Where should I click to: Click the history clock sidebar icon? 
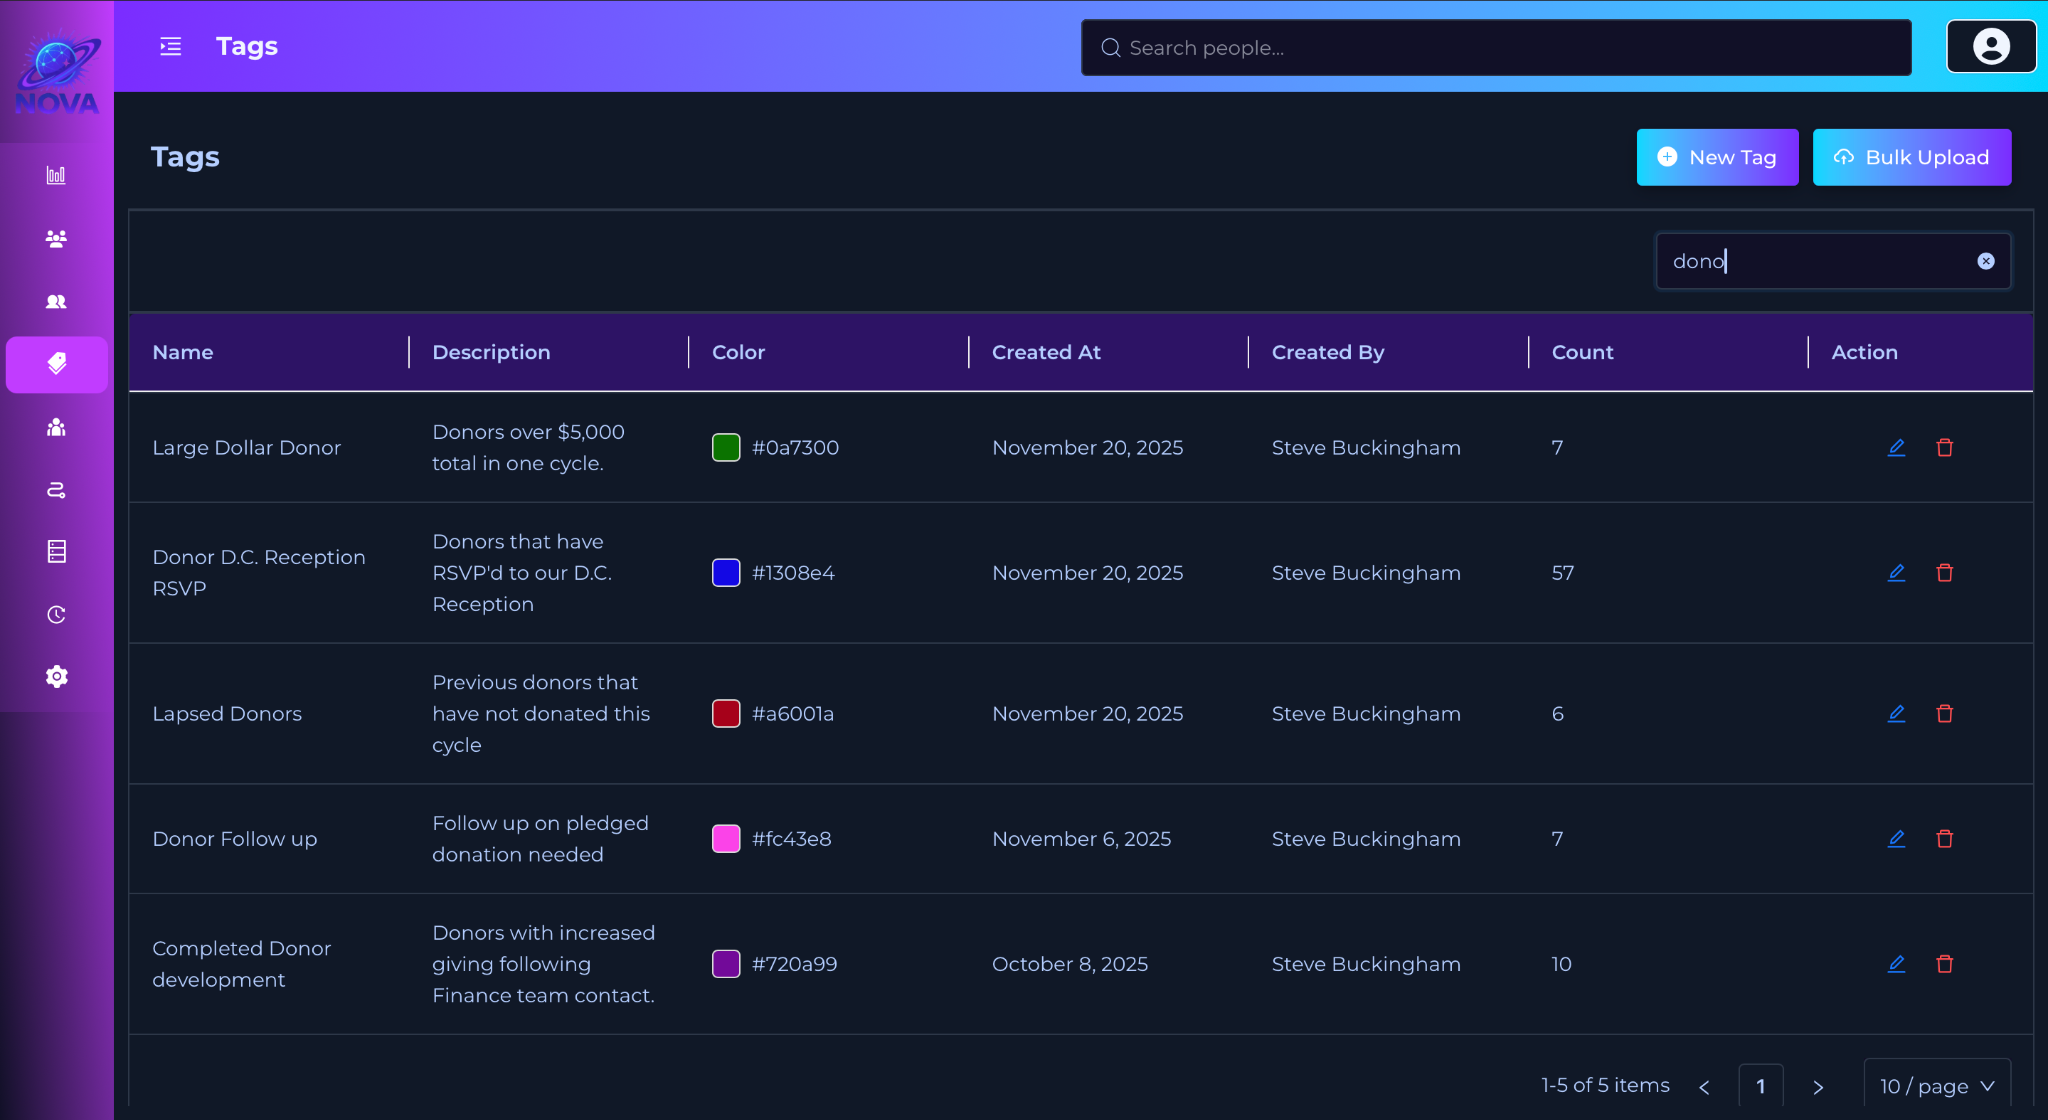[56, 615]
